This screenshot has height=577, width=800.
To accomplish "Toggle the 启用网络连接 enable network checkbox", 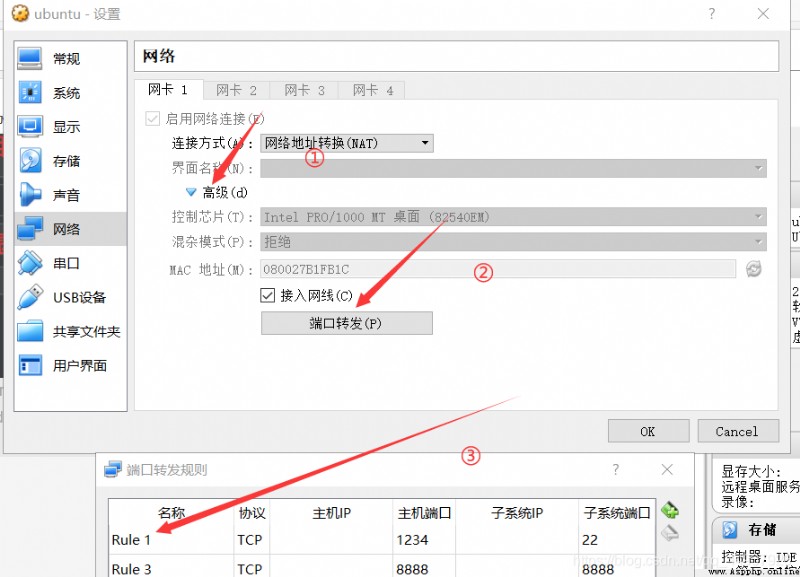I will [x=153, y=119].
